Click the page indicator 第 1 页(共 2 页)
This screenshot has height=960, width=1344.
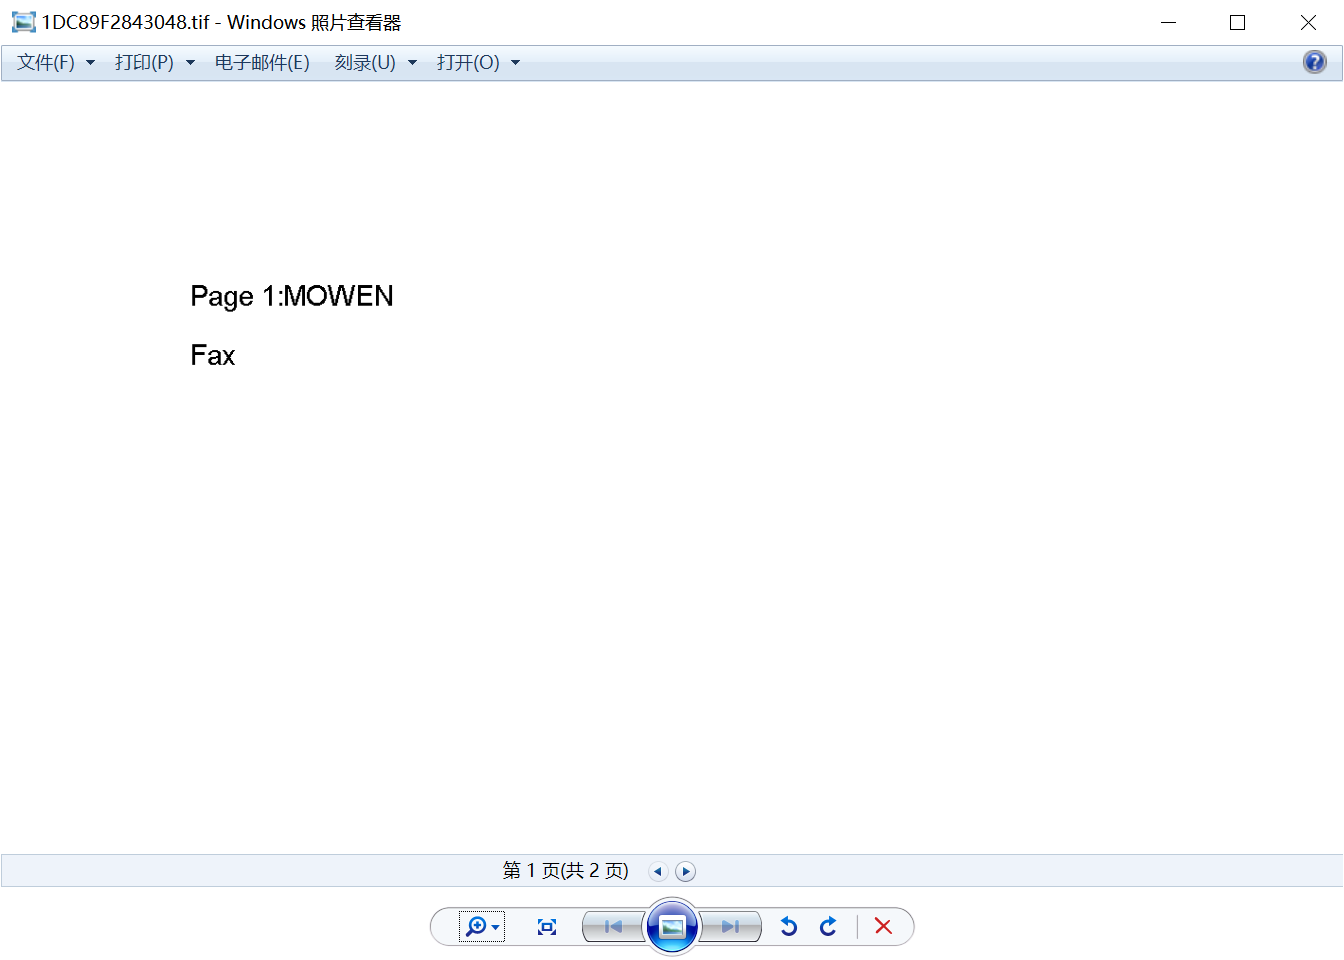565,871
